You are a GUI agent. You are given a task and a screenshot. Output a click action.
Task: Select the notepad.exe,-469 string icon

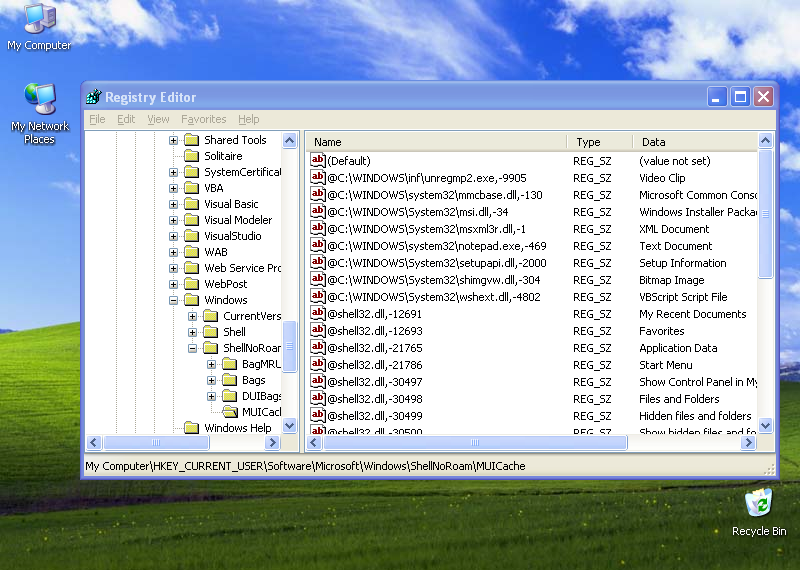[317, 245]
